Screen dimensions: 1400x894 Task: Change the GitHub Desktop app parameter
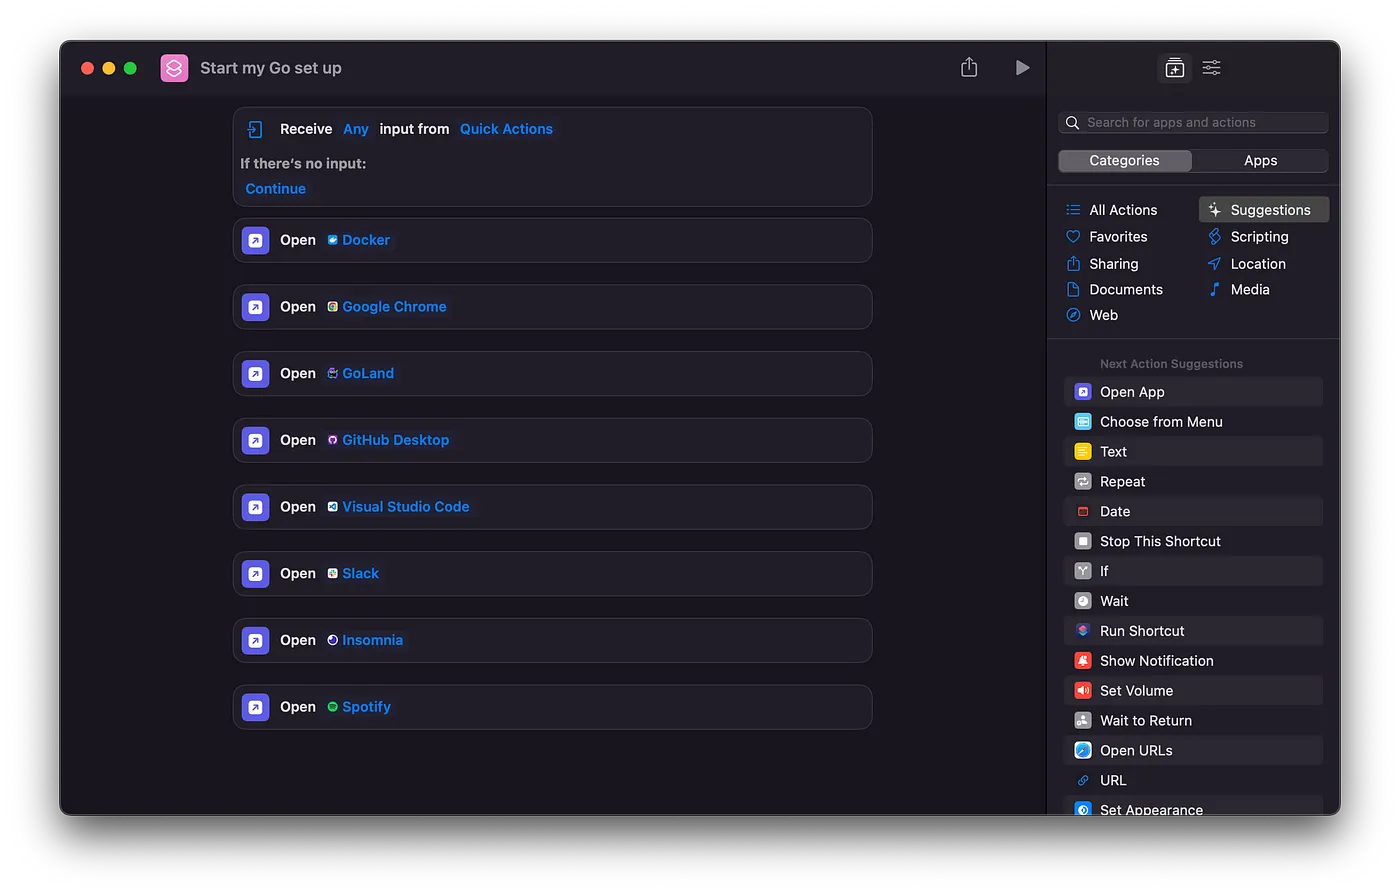pos(389,440)
